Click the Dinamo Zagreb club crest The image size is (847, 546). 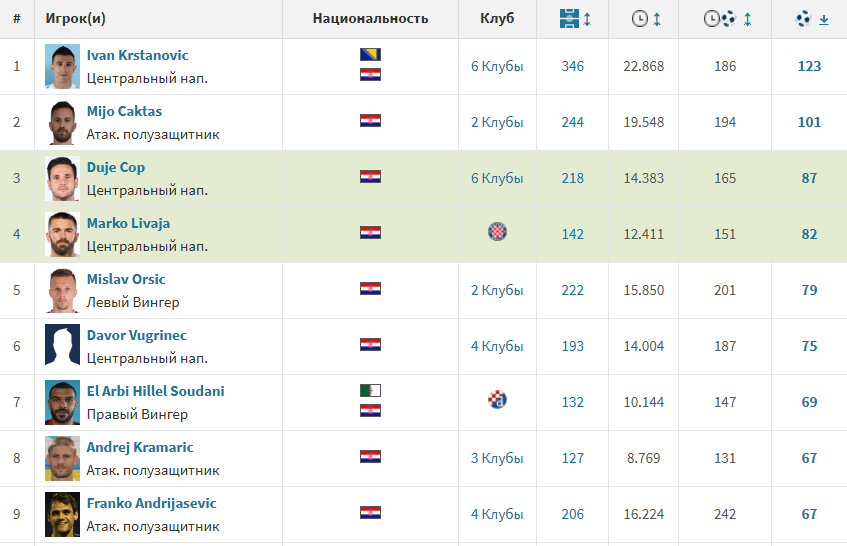(x=497, y=400)
